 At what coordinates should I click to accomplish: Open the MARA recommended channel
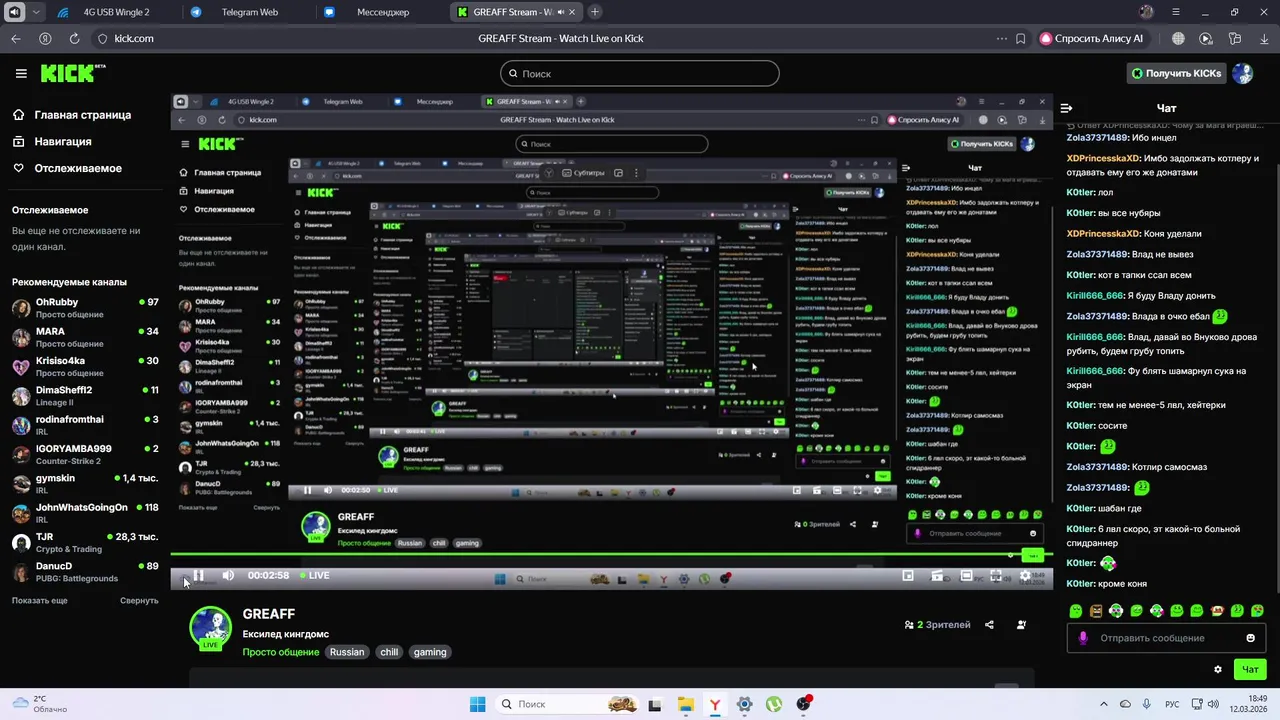85,337
